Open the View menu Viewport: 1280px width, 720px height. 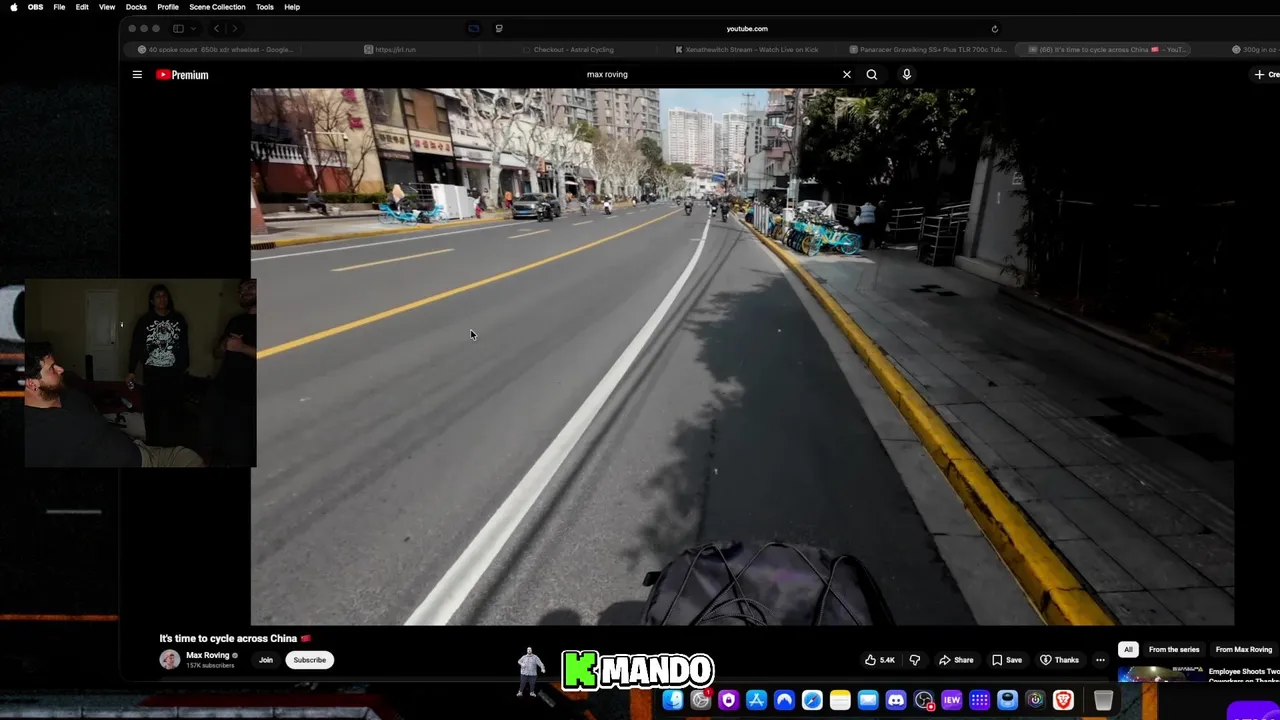coord(107,7)
